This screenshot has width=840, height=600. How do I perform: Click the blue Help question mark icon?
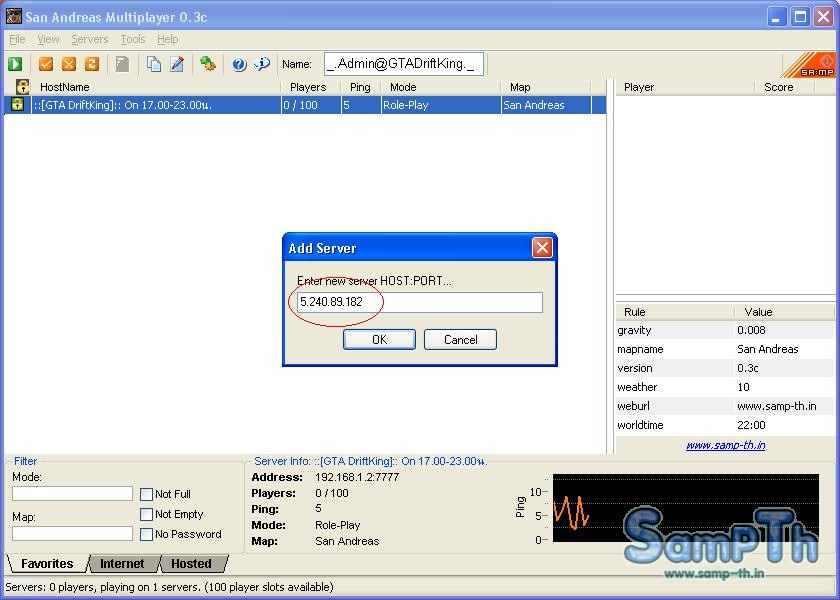pos(239,64)
